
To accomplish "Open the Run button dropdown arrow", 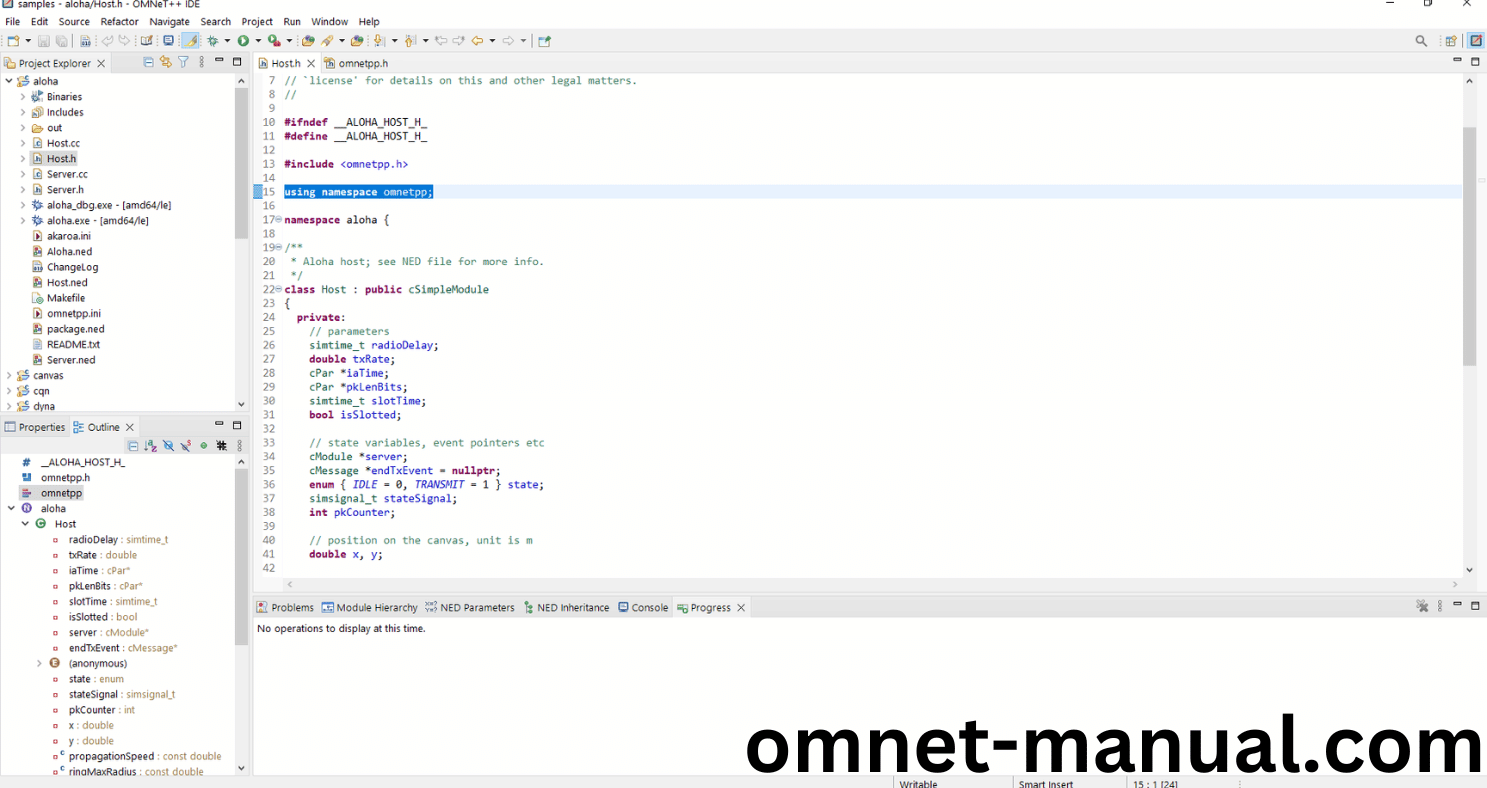I will coord(257,41).
